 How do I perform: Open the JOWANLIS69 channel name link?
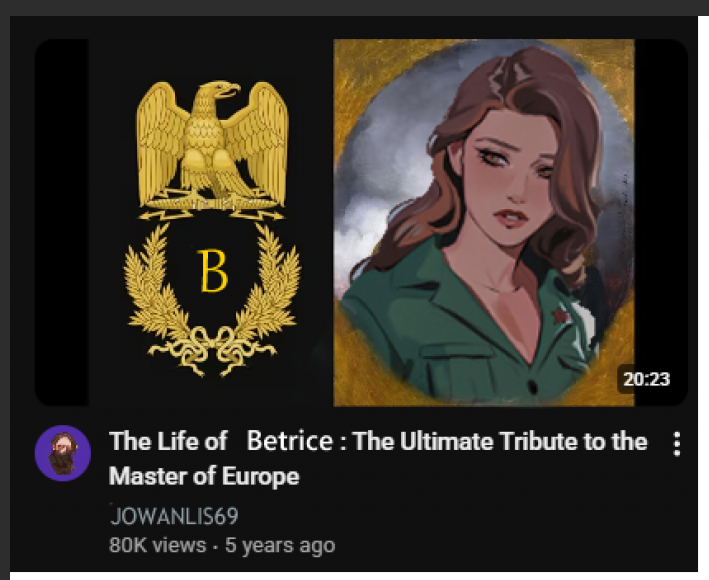click(174, 516)
